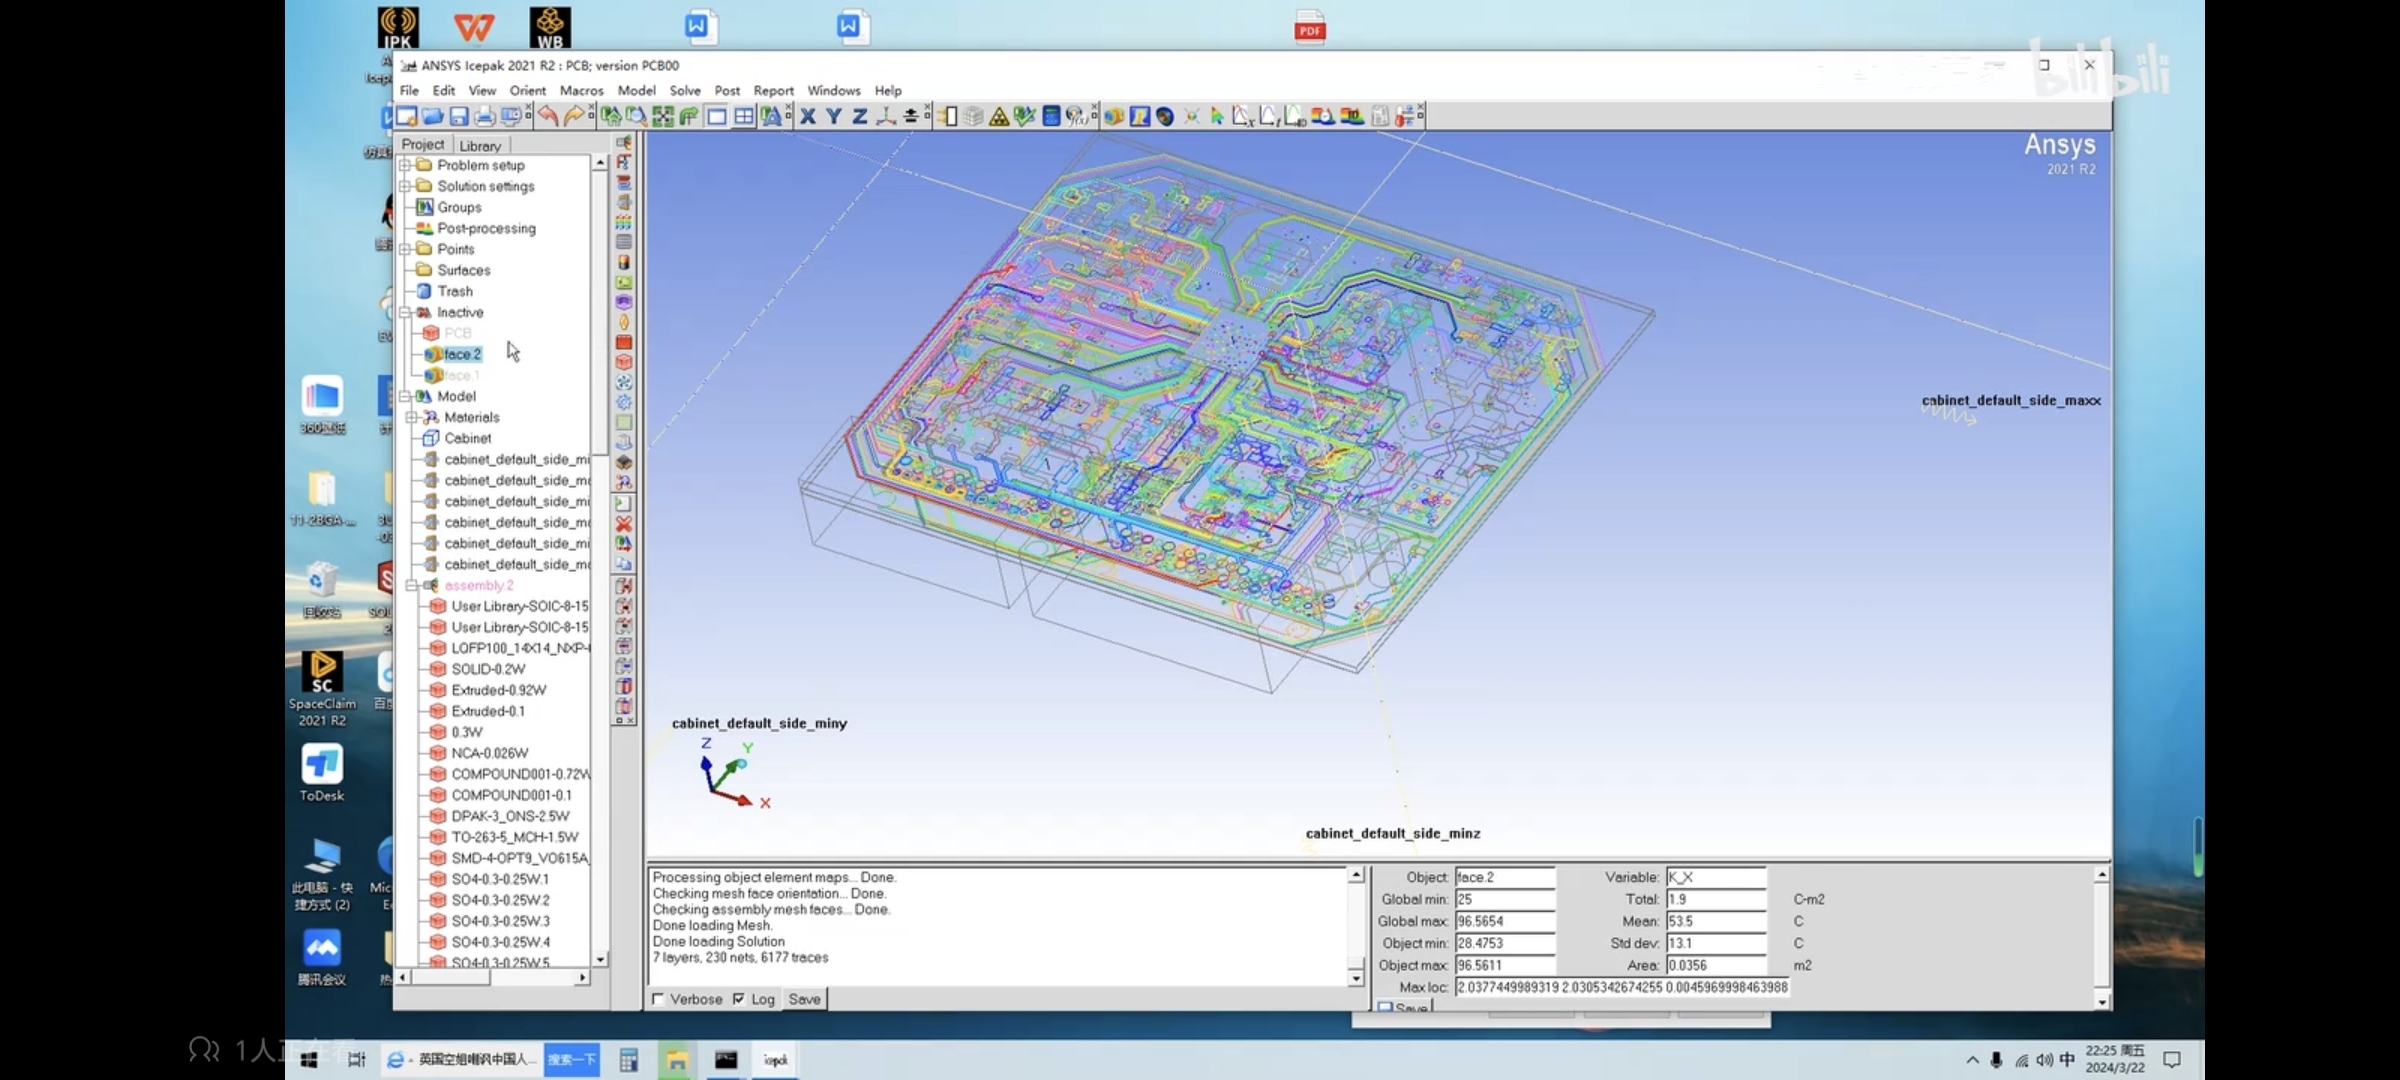Expand the Problem setup tree node
Screen dimensions: 2400x1080
405,165
